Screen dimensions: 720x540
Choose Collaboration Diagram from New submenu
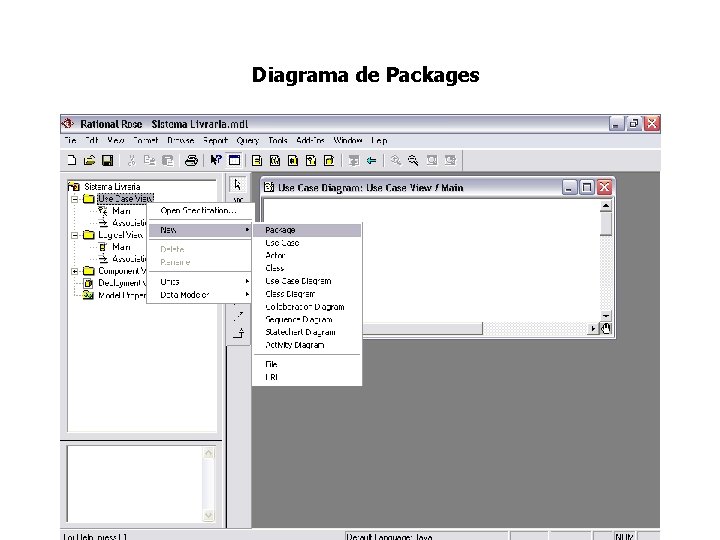(307, 307)
